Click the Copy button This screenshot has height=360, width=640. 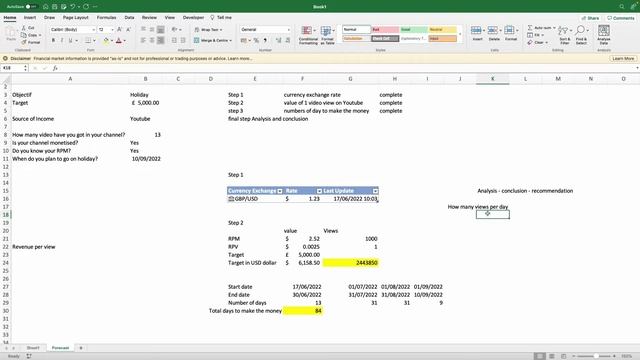[31, 35]
